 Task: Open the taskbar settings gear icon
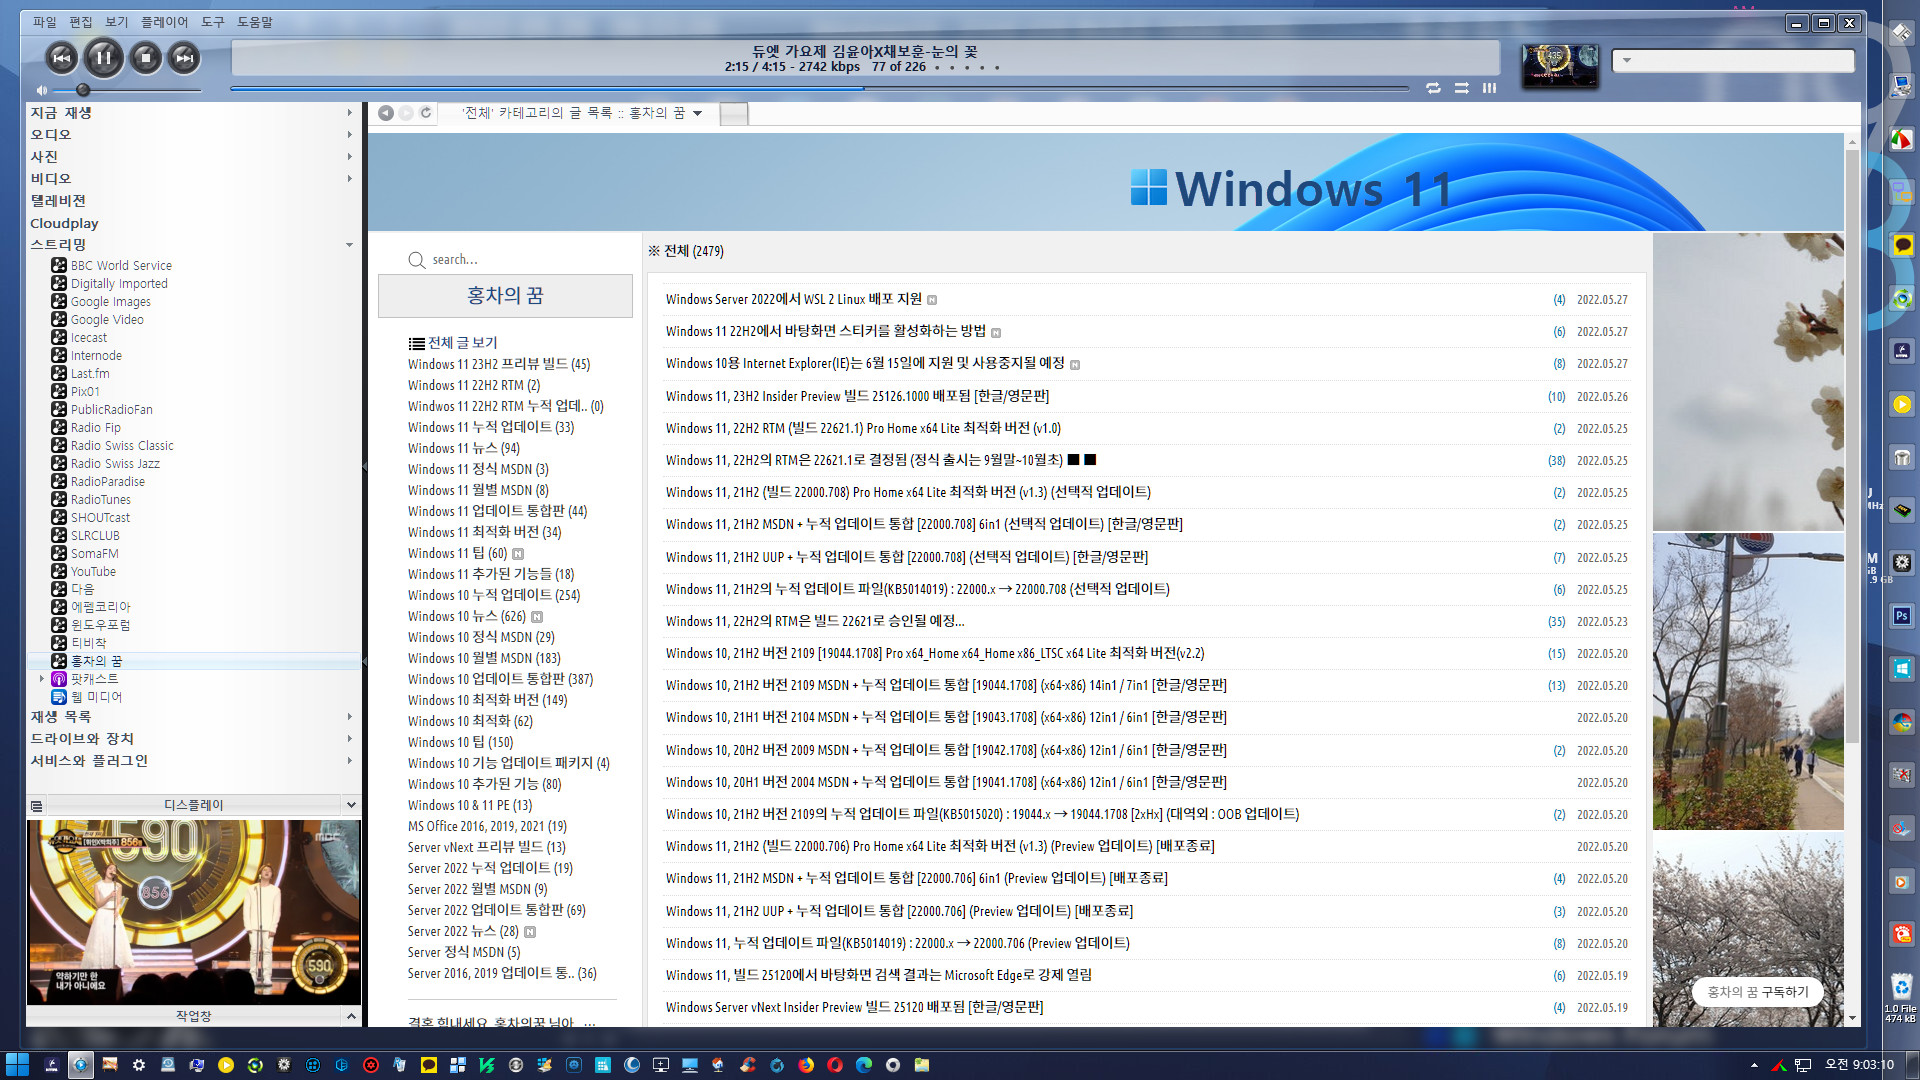pyautogui.click(x=139, y=1065)
